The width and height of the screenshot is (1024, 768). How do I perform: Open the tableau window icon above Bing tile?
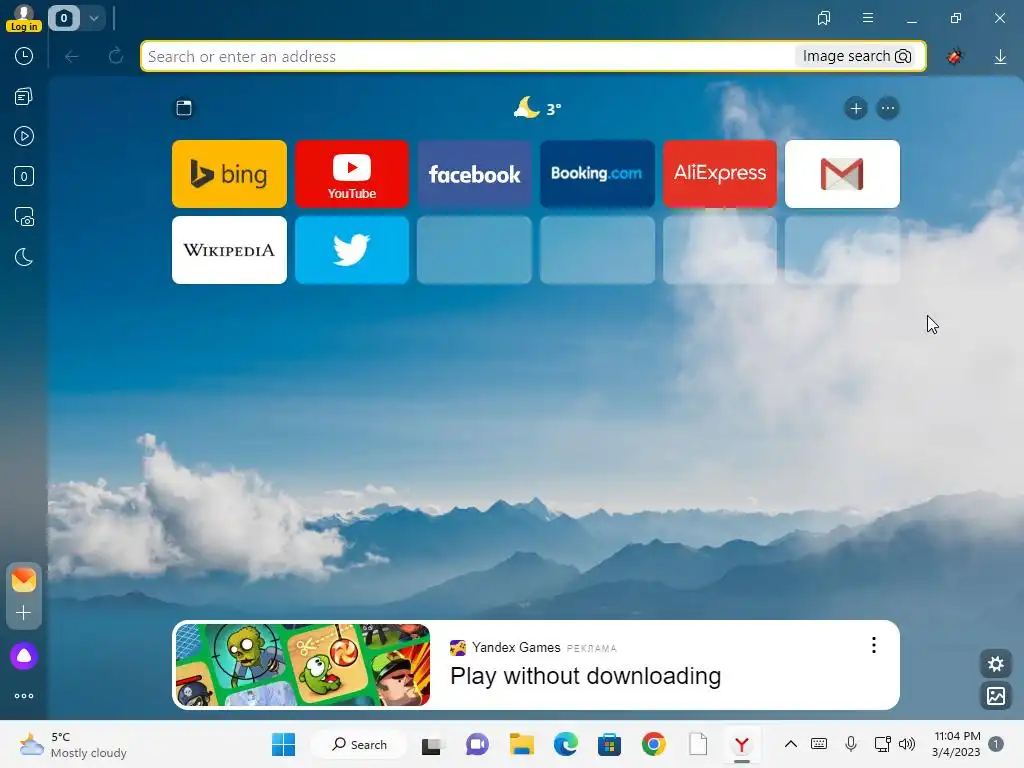[184, 108]
